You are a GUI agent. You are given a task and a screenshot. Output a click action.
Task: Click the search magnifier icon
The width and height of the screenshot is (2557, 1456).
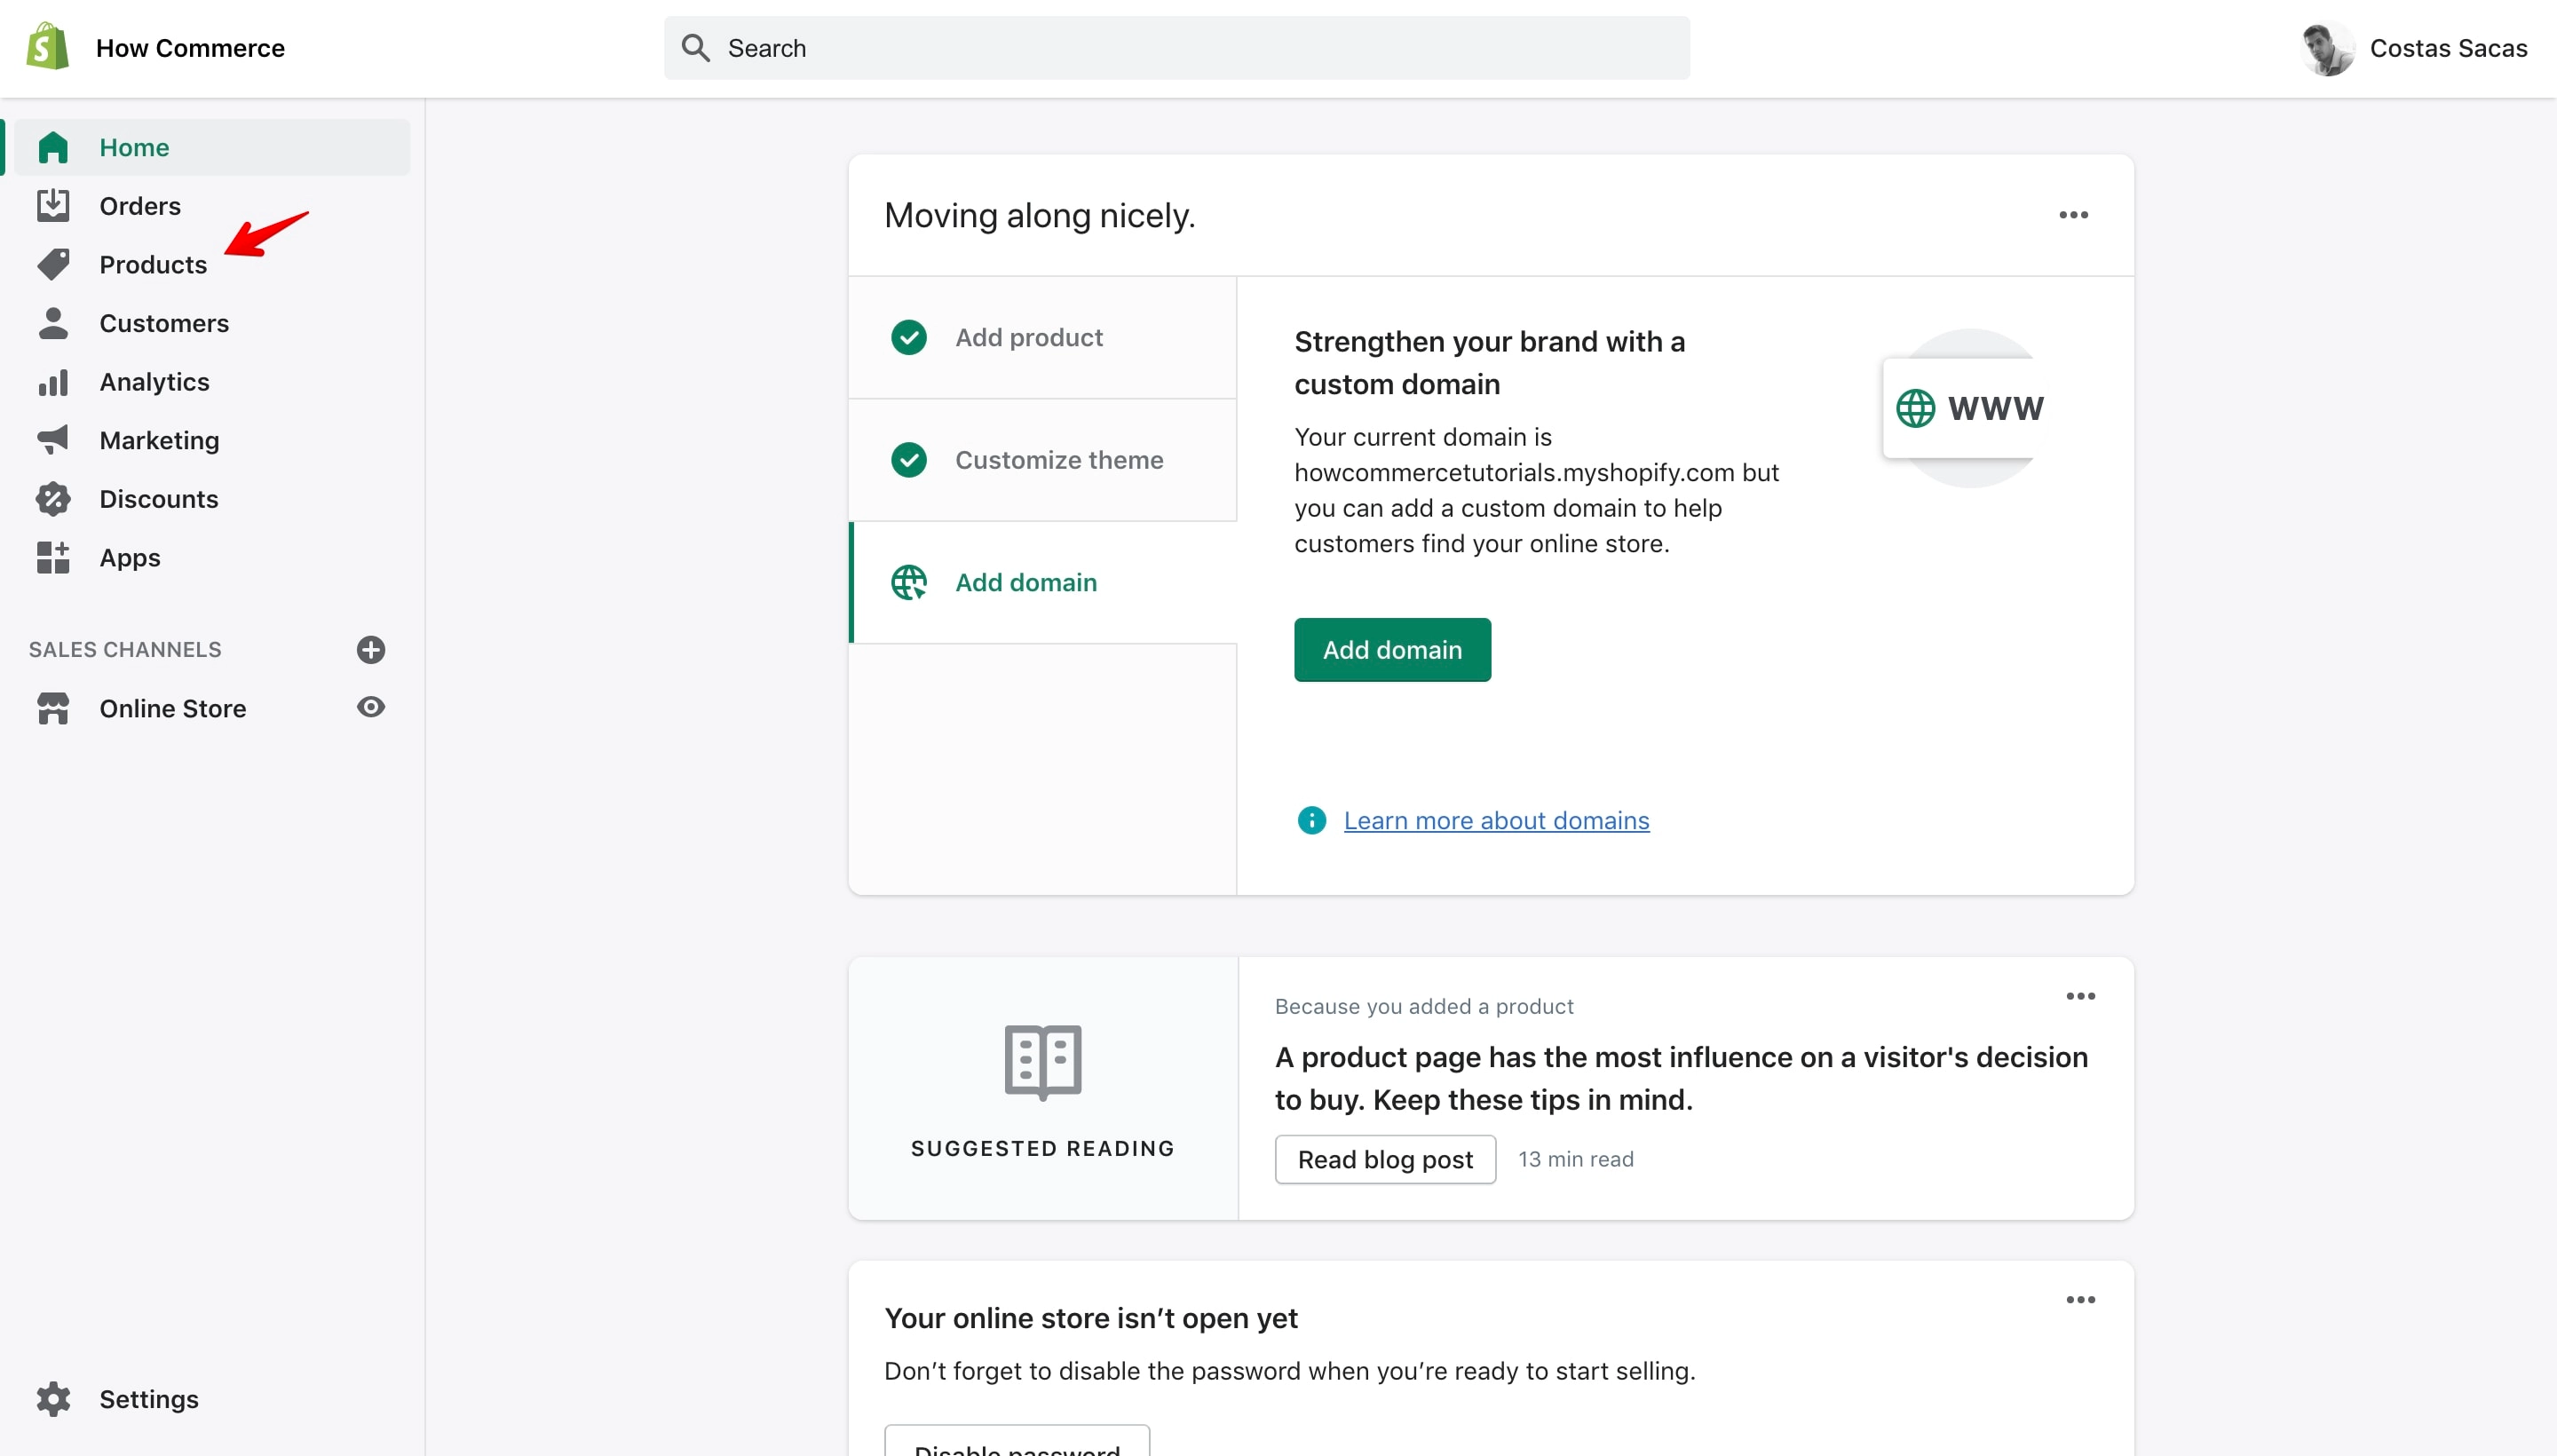click(x=696, y=48)
